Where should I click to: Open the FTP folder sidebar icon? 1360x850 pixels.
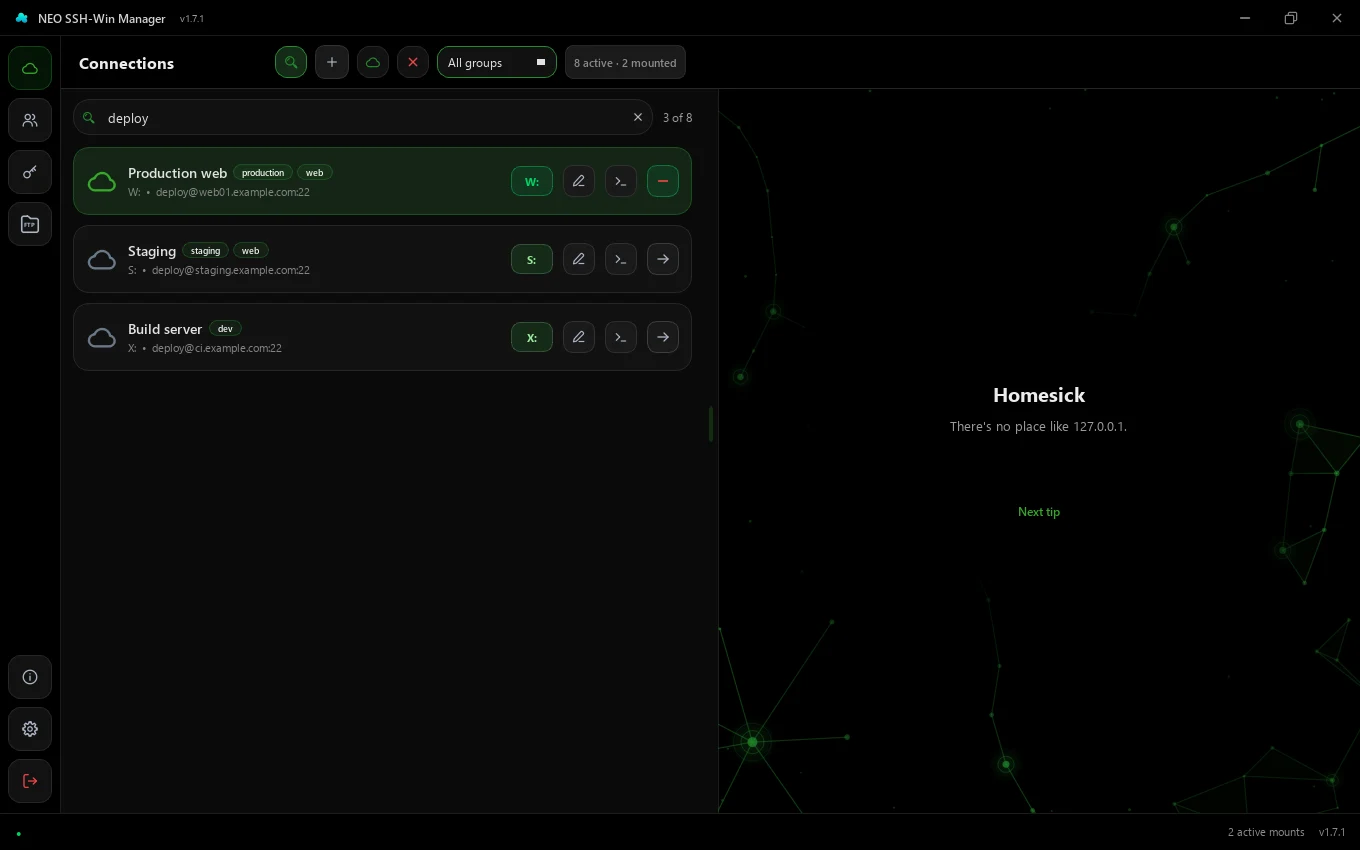point(30,224)
